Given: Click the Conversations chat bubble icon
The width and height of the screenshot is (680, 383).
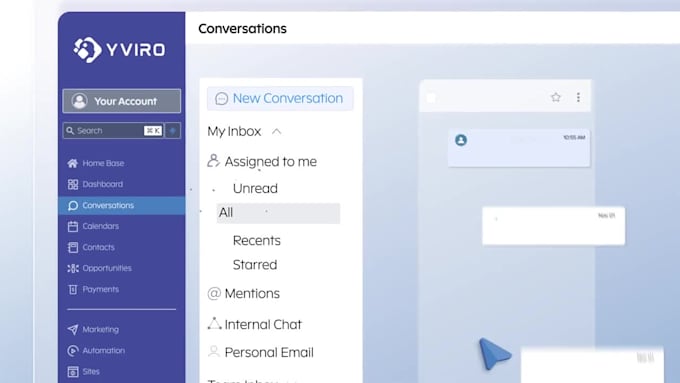Looking at the screenshot, I should tap(72, 206).
